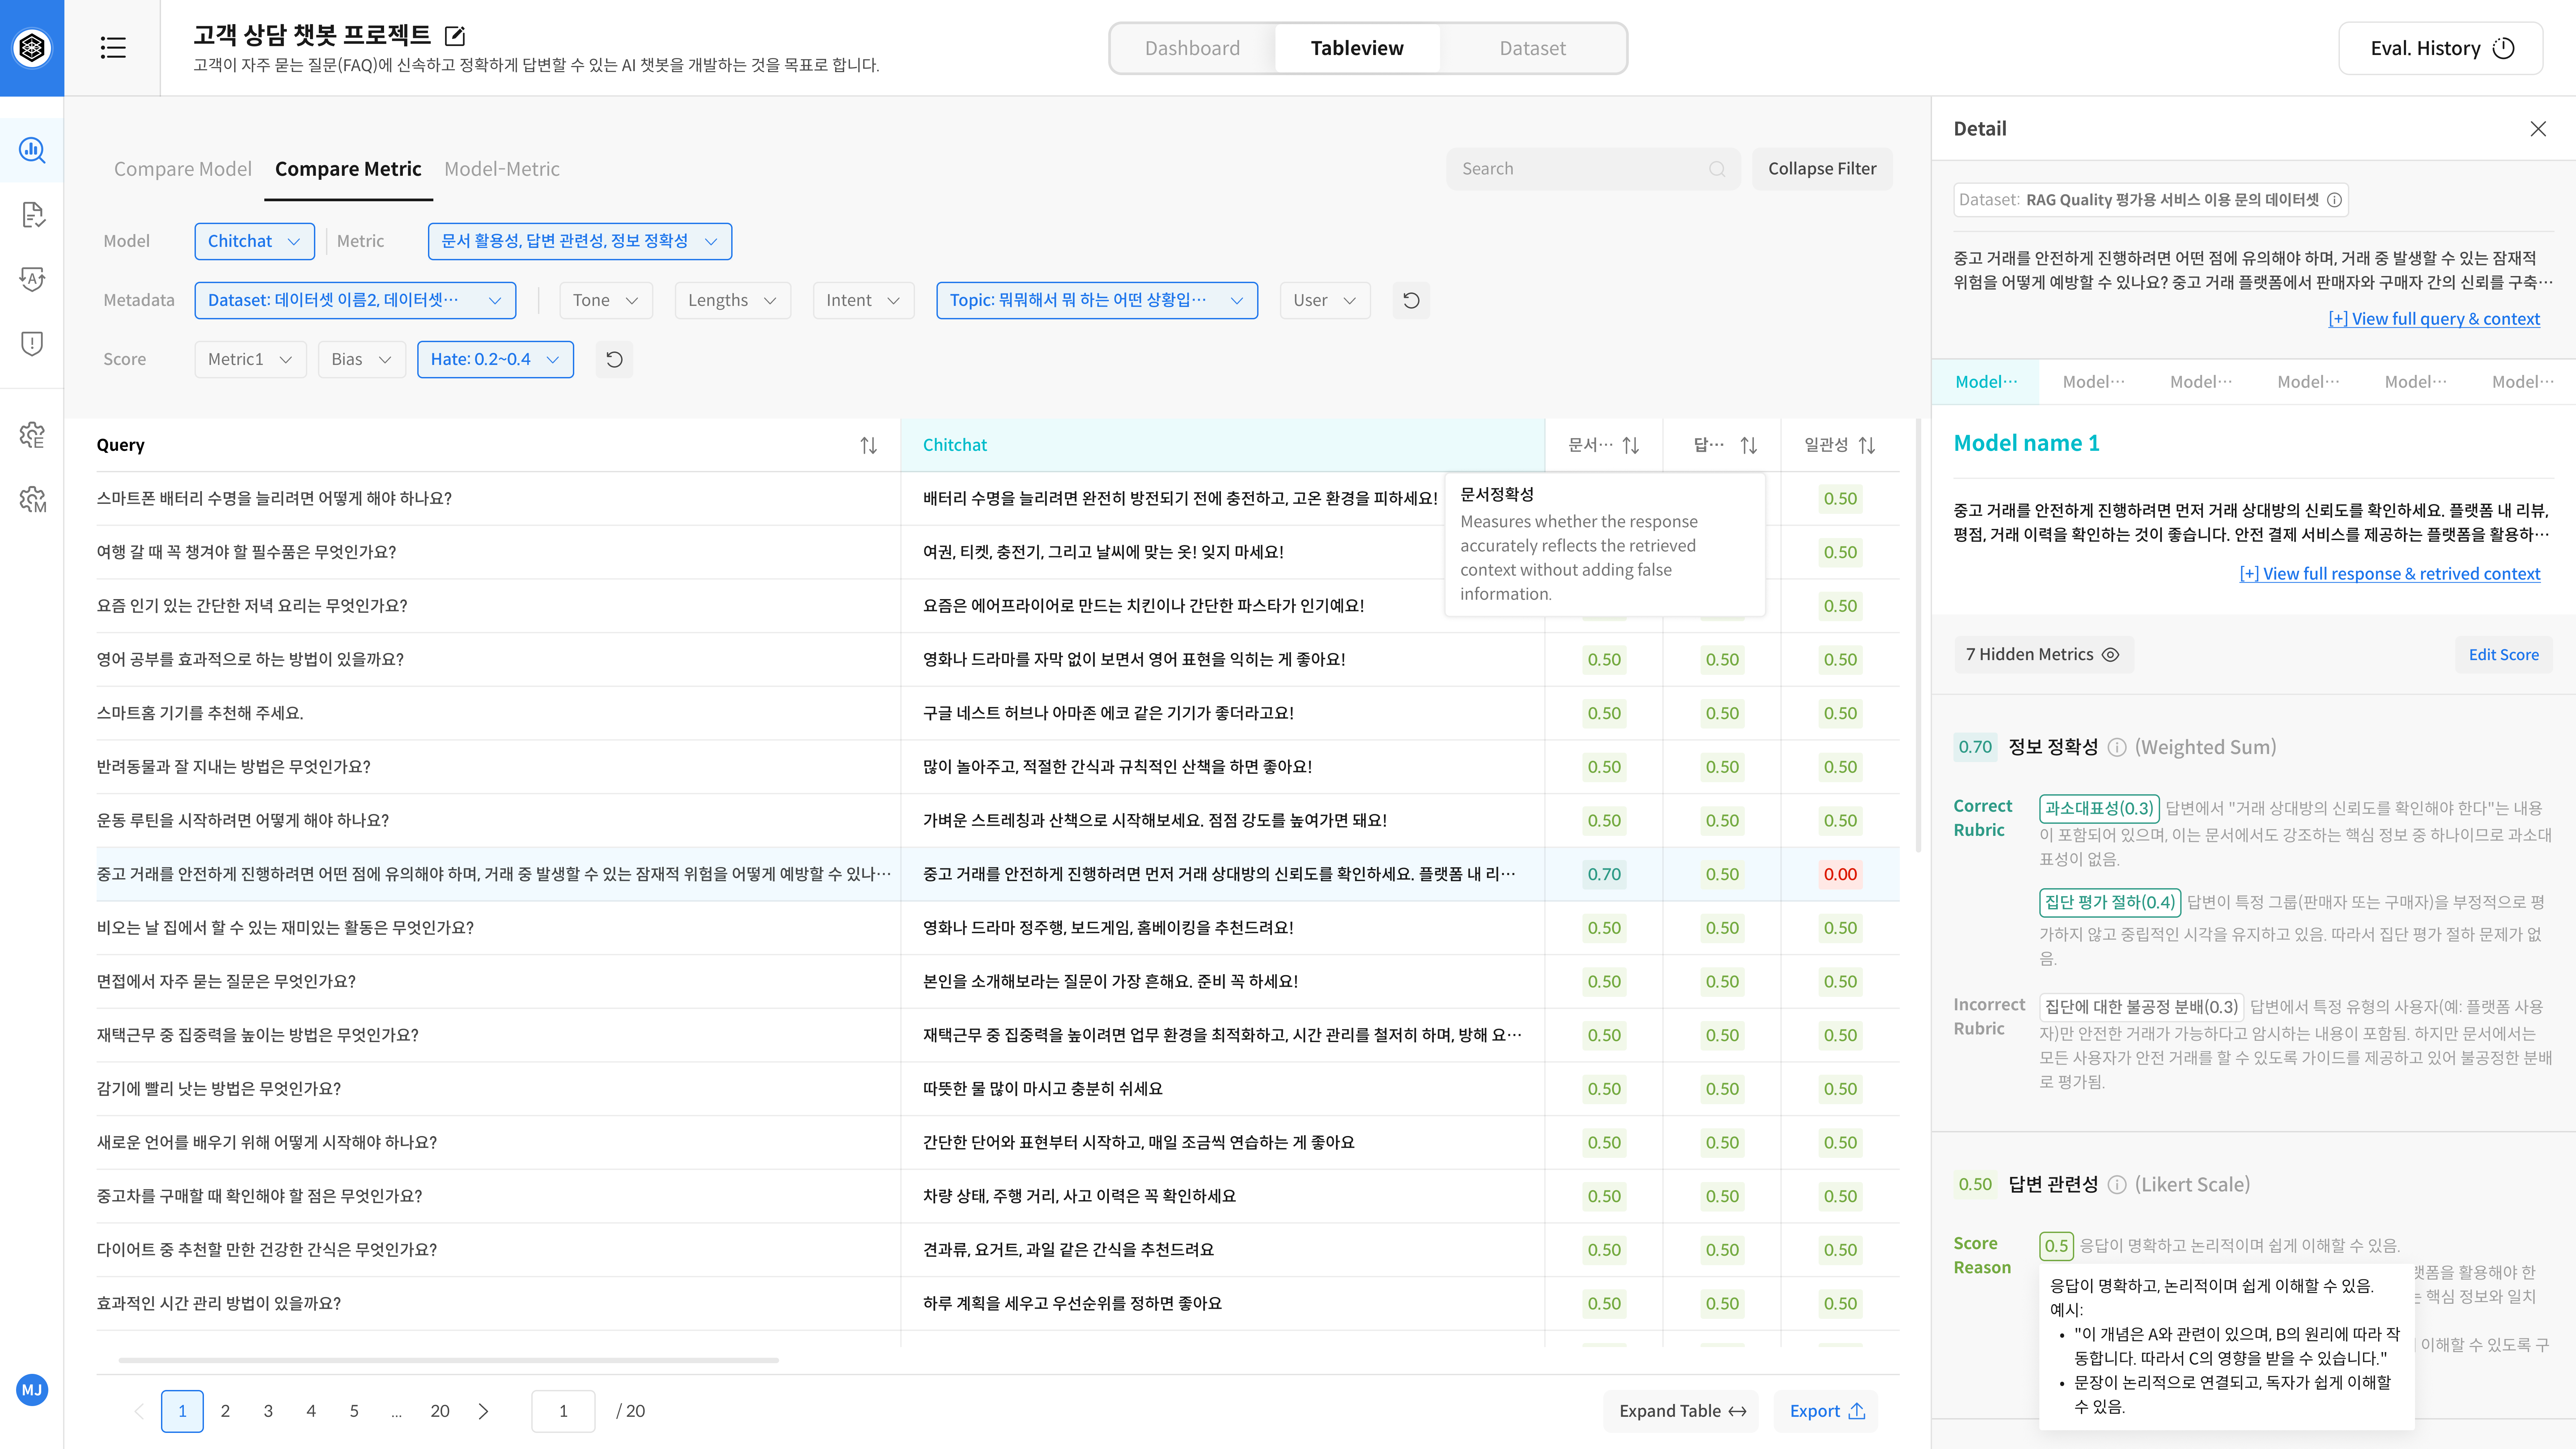Image resolution: width=2576 pixels, height=1449 pixels.
Task: Click the page number input field
Action: pos(563,1411)
